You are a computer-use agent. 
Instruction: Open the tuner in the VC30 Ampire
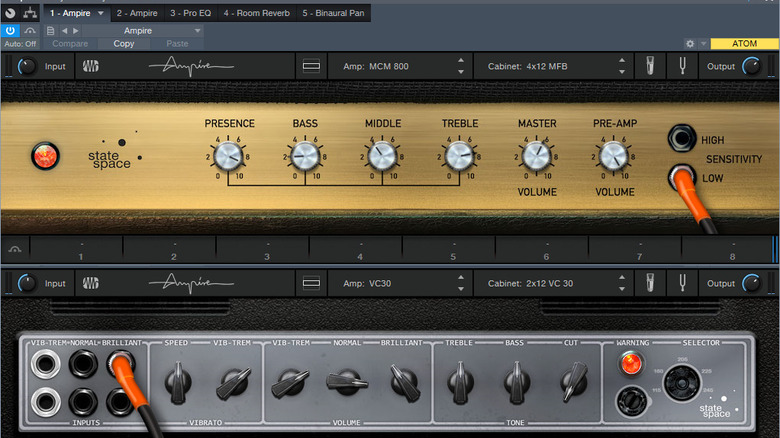pos(682,283)
